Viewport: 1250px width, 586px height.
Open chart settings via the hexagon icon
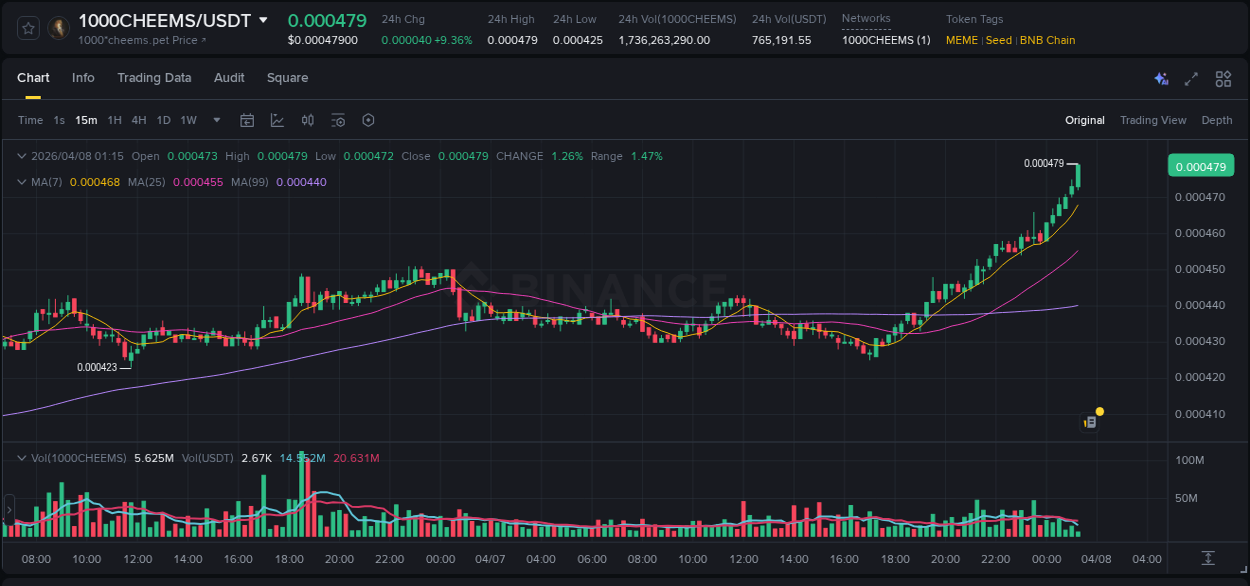coord(368,120)
